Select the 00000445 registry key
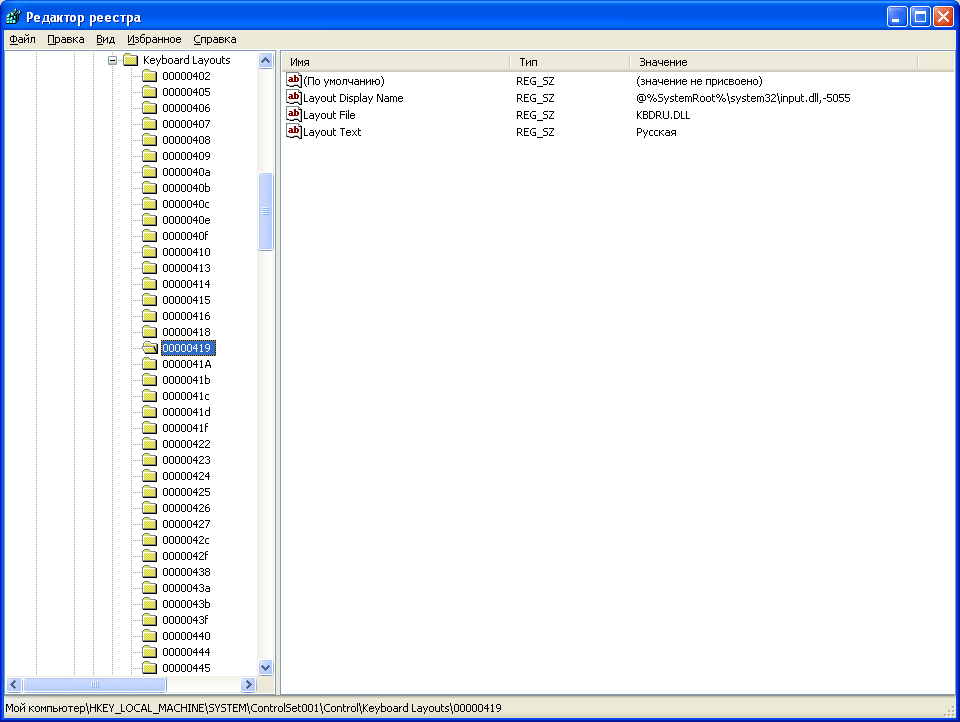The image size is (960, 722). (186, 668)
